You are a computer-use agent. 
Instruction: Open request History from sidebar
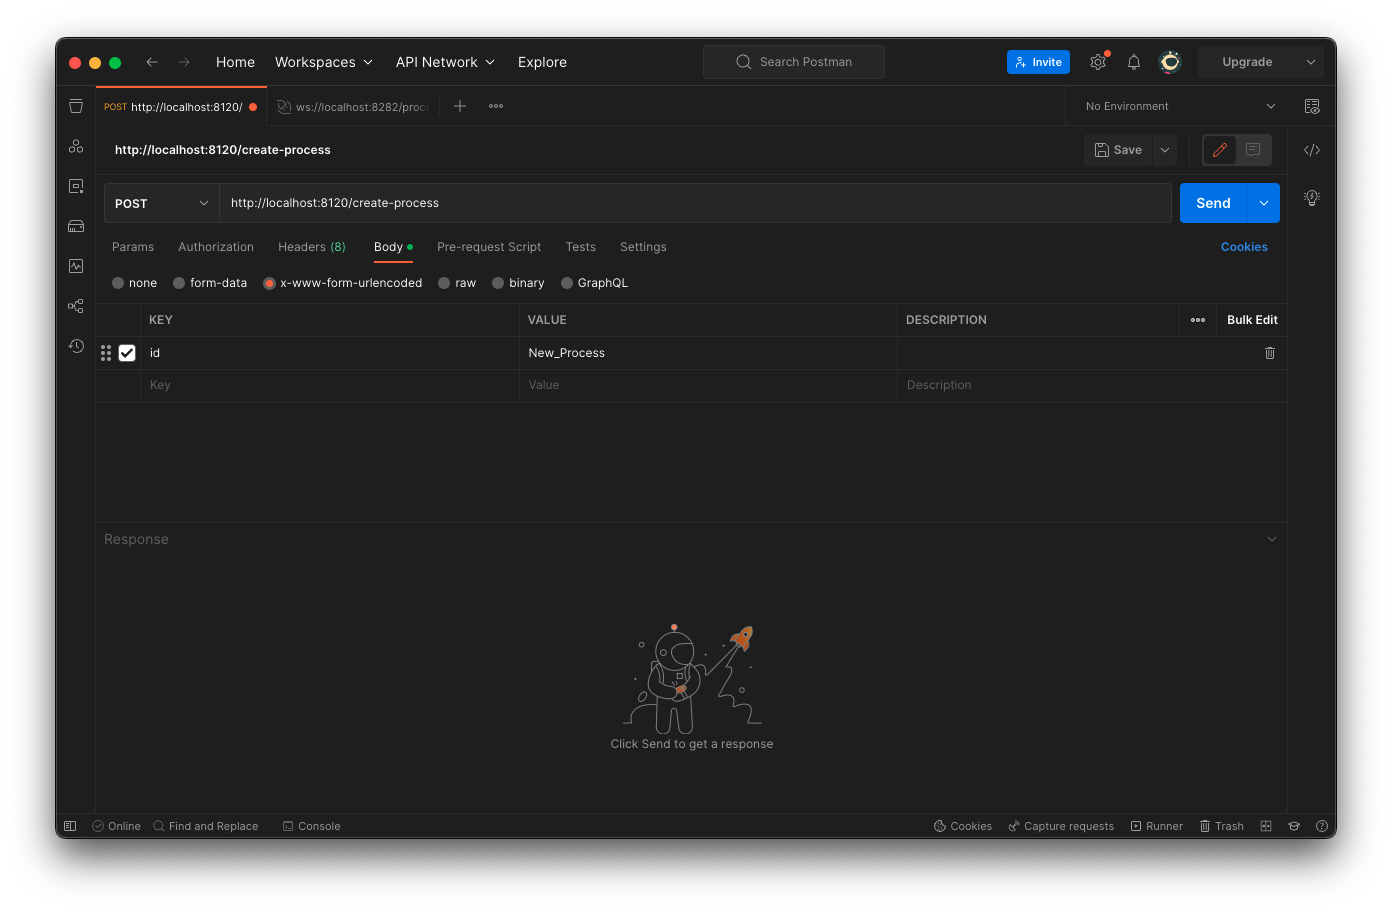[75, 346]
